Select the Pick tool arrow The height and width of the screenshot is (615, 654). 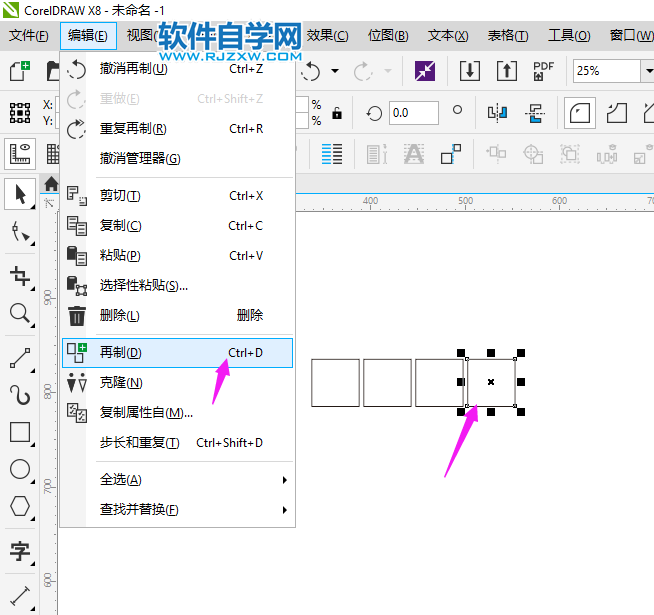(20, 194)
